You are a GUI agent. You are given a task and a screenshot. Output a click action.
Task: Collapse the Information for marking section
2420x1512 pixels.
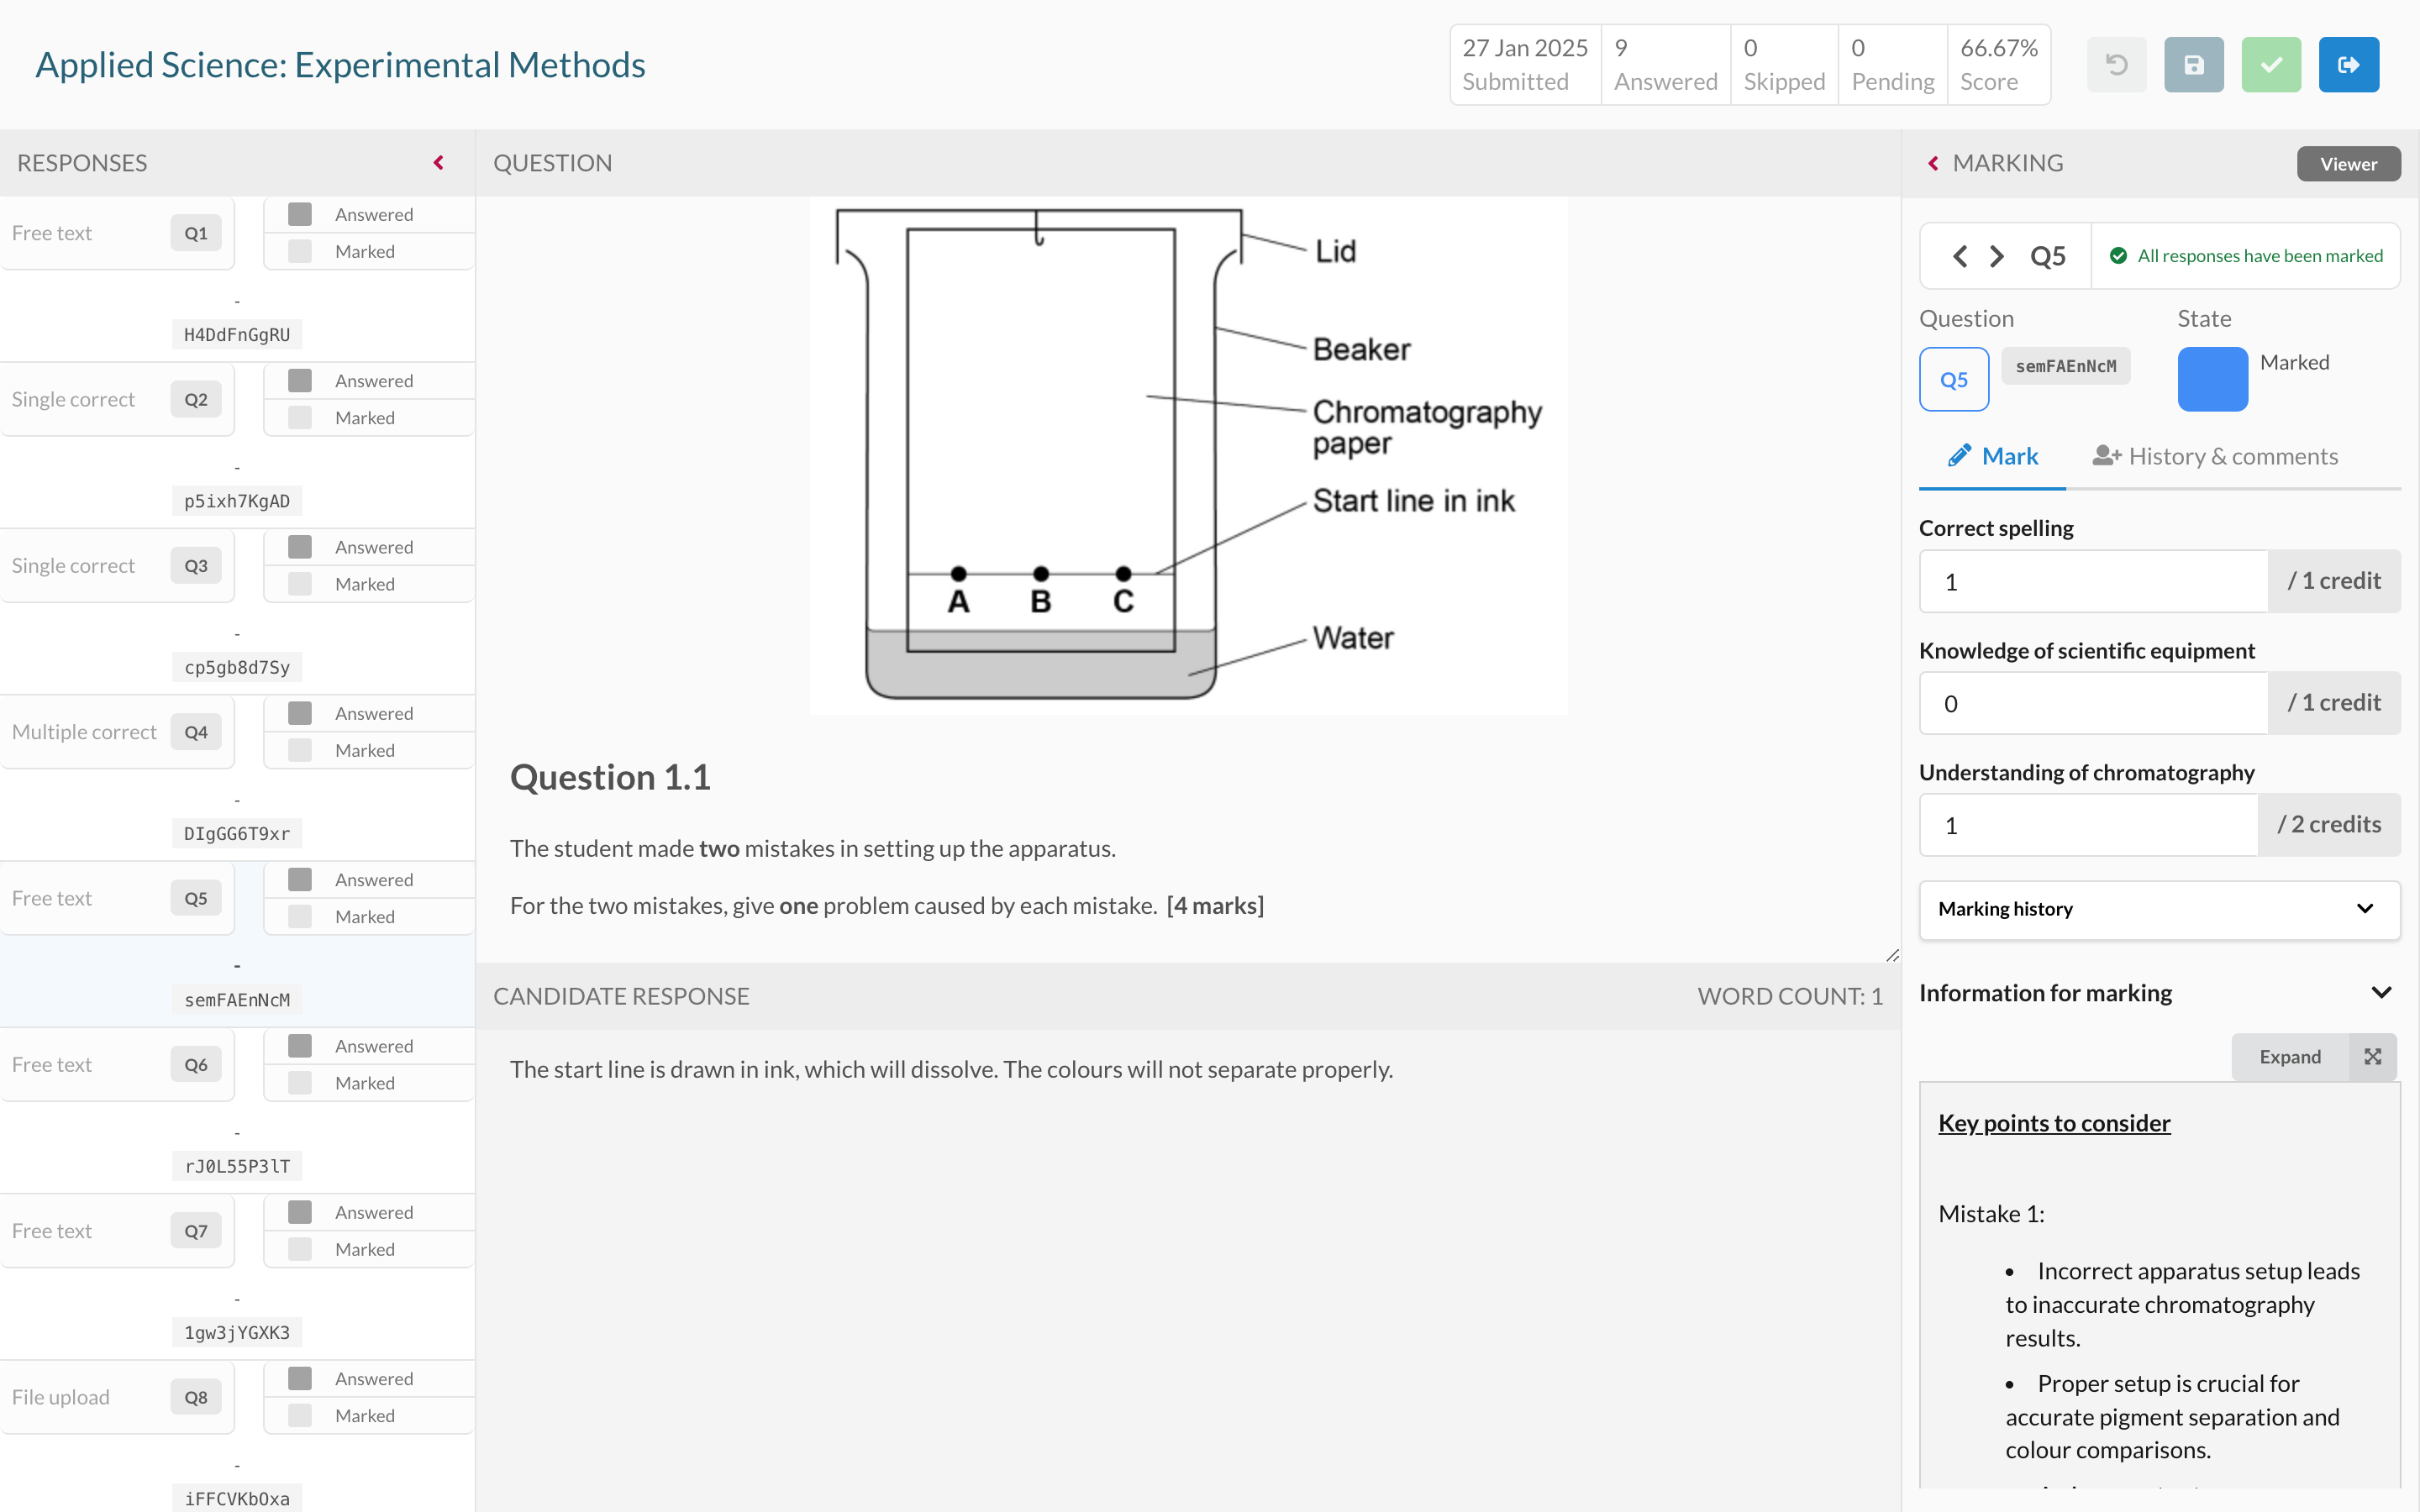point(2381,993)
